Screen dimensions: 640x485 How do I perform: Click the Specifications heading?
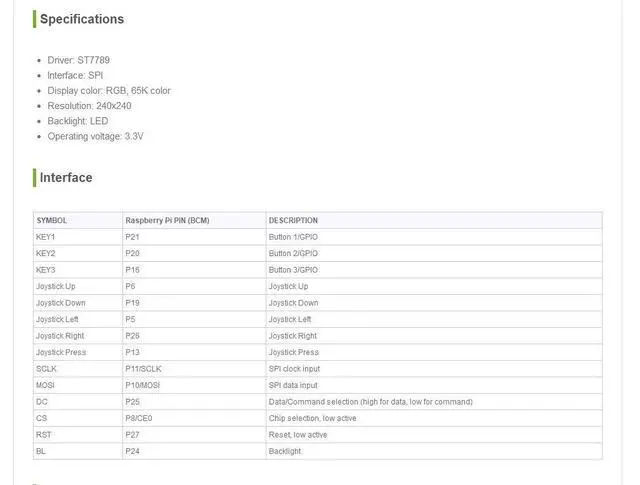82,19
